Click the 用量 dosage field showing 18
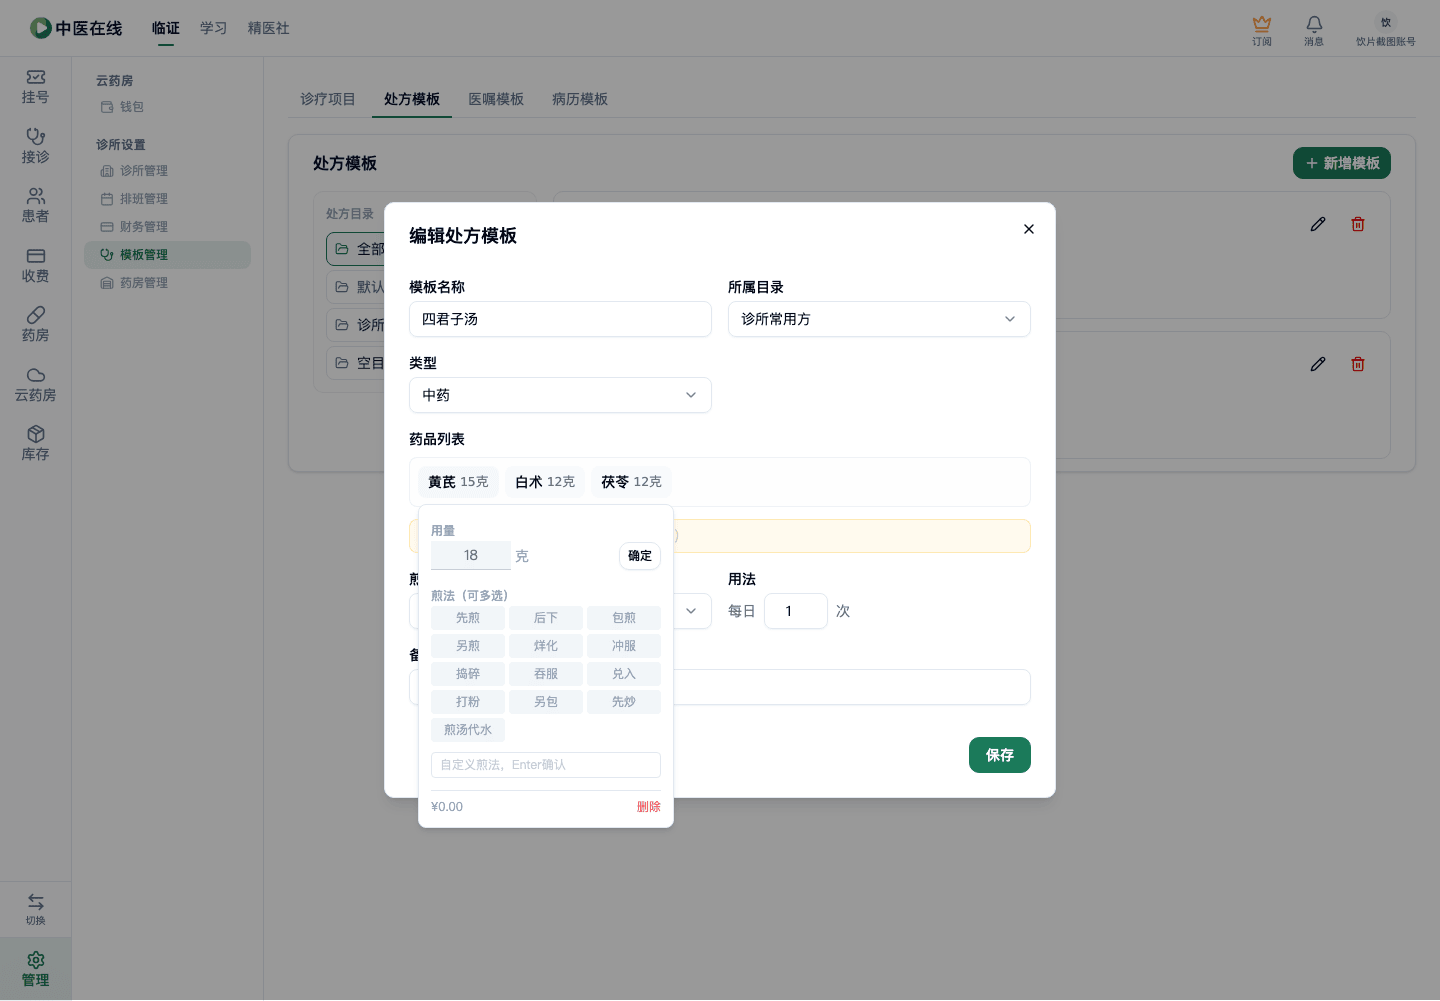Image resolution: width=1440 pixels, height=1001 pixels. [471, 555]
